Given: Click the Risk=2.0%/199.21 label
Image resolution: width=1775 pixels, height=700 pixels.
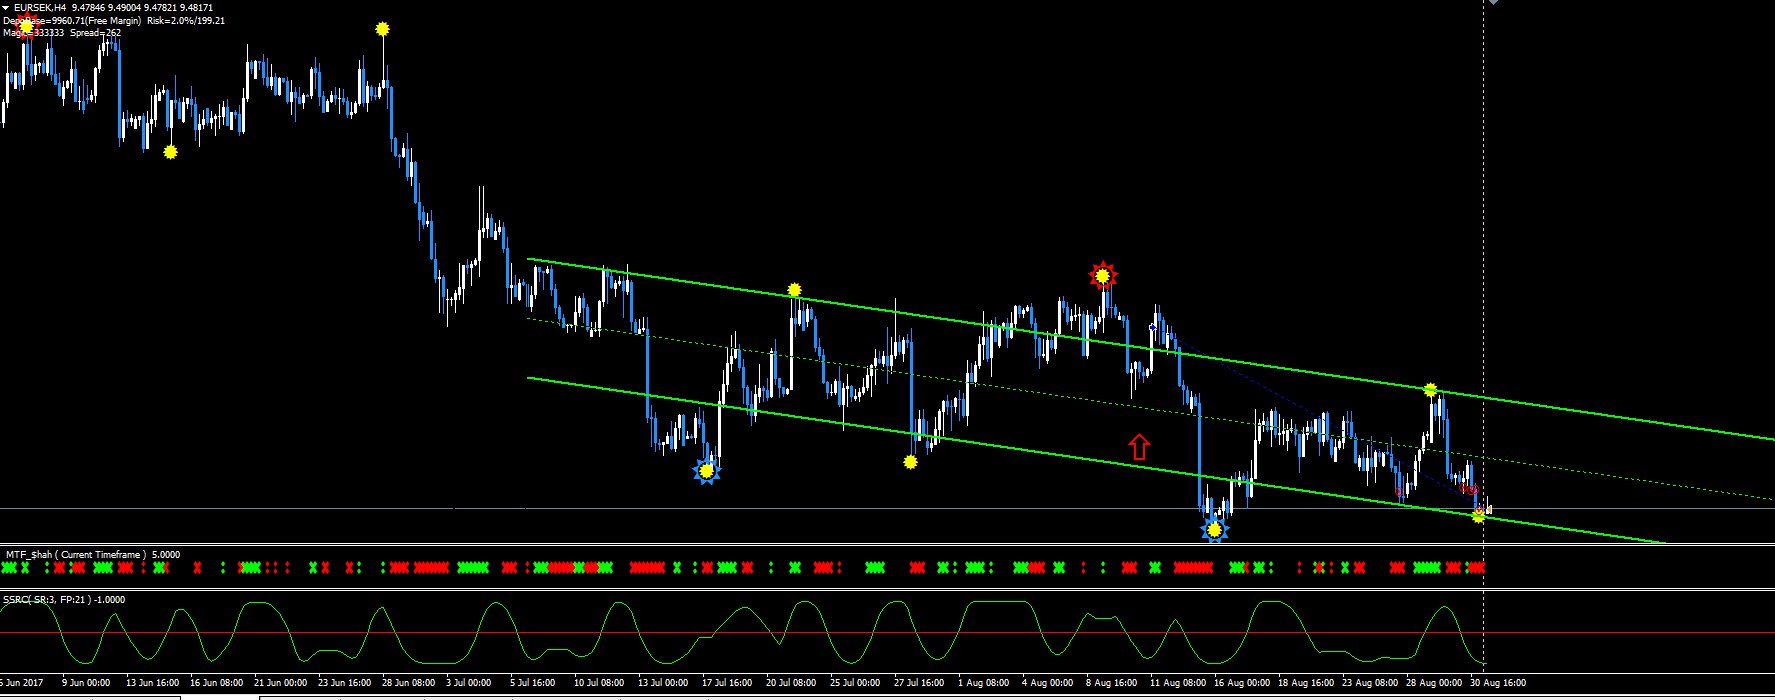Looking at the screenshot, I should 186,20.
